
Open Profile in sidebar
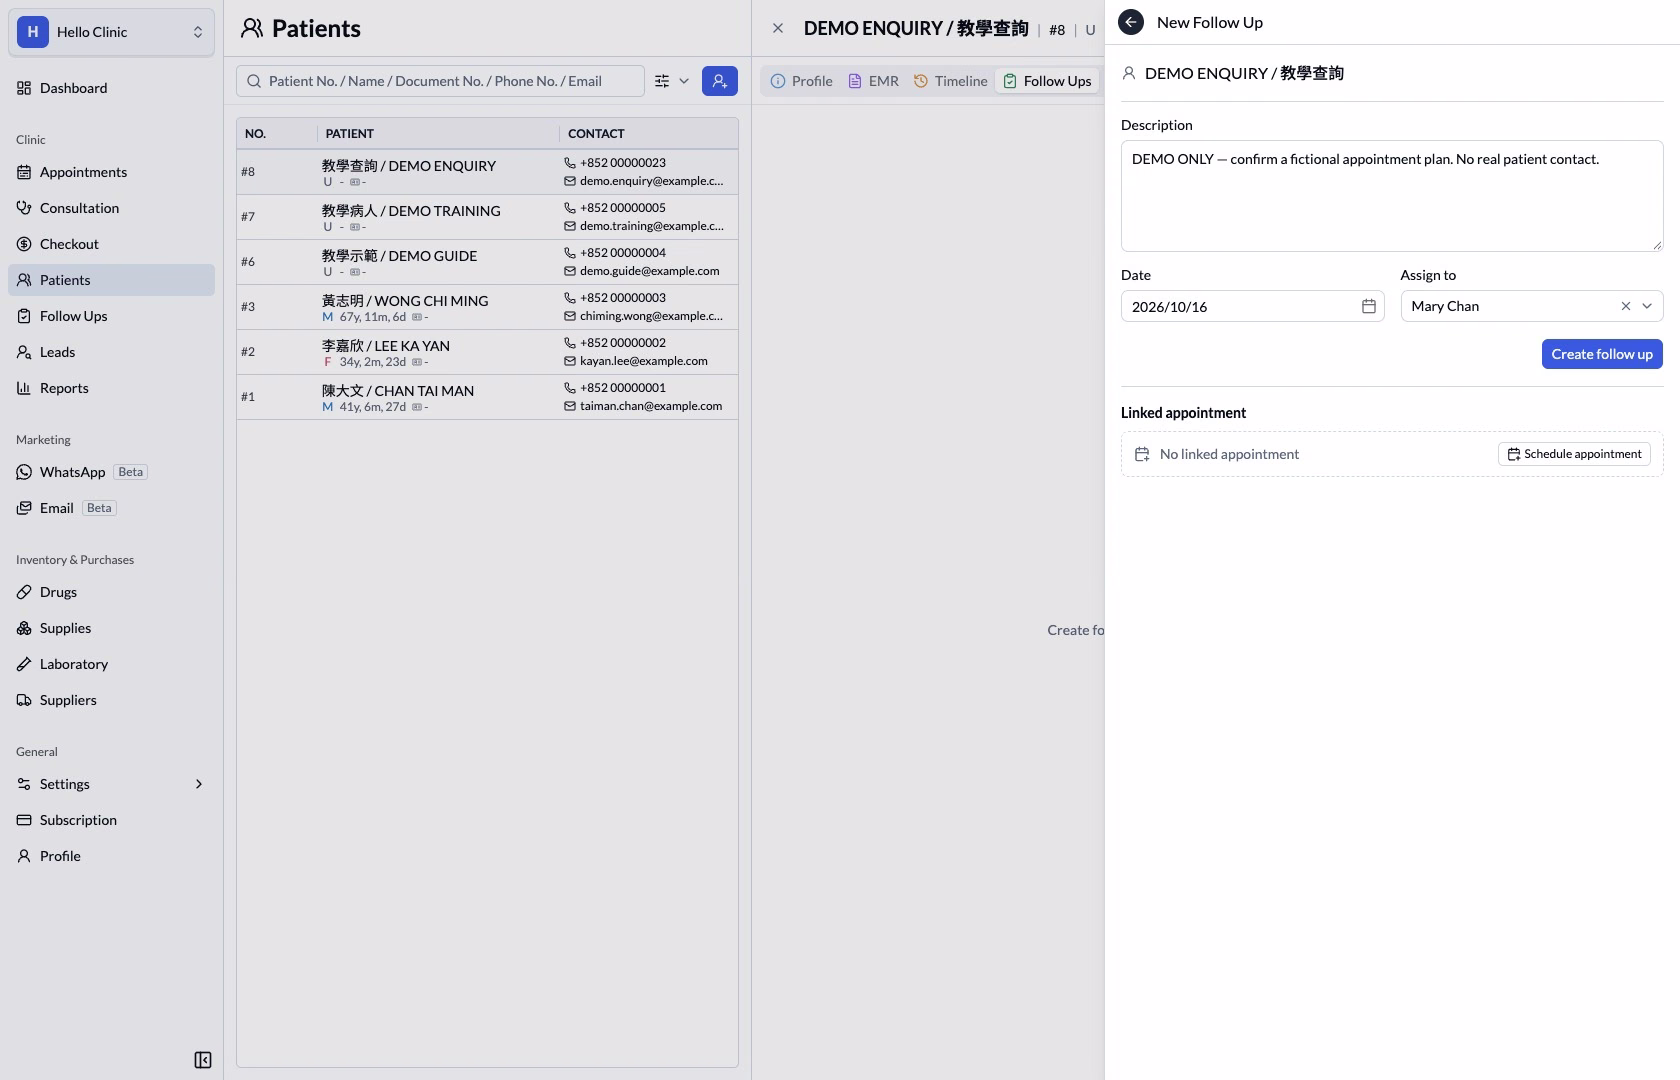coord(111,856)
